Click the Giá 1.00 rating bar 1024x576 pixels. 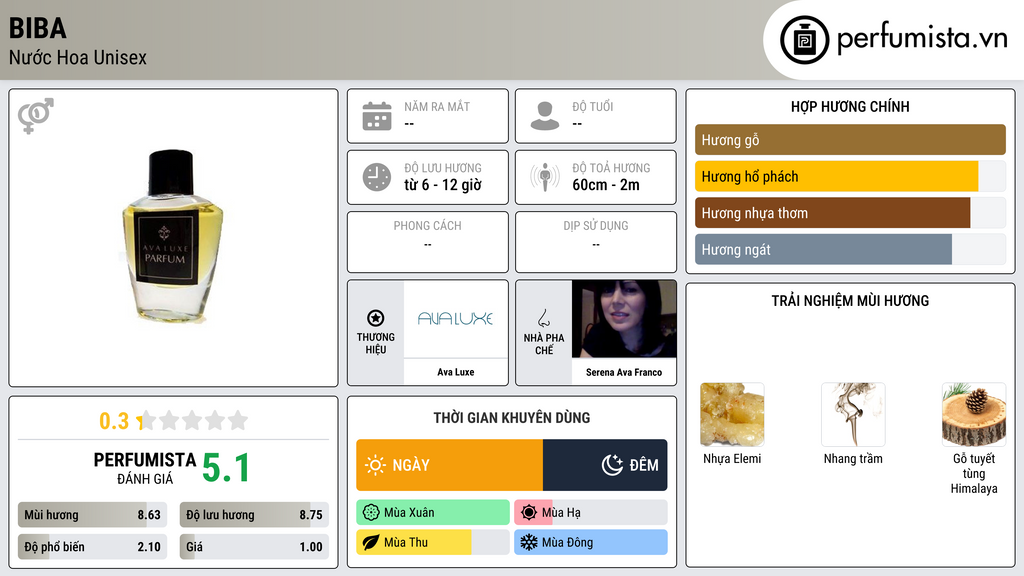(254, 547)
